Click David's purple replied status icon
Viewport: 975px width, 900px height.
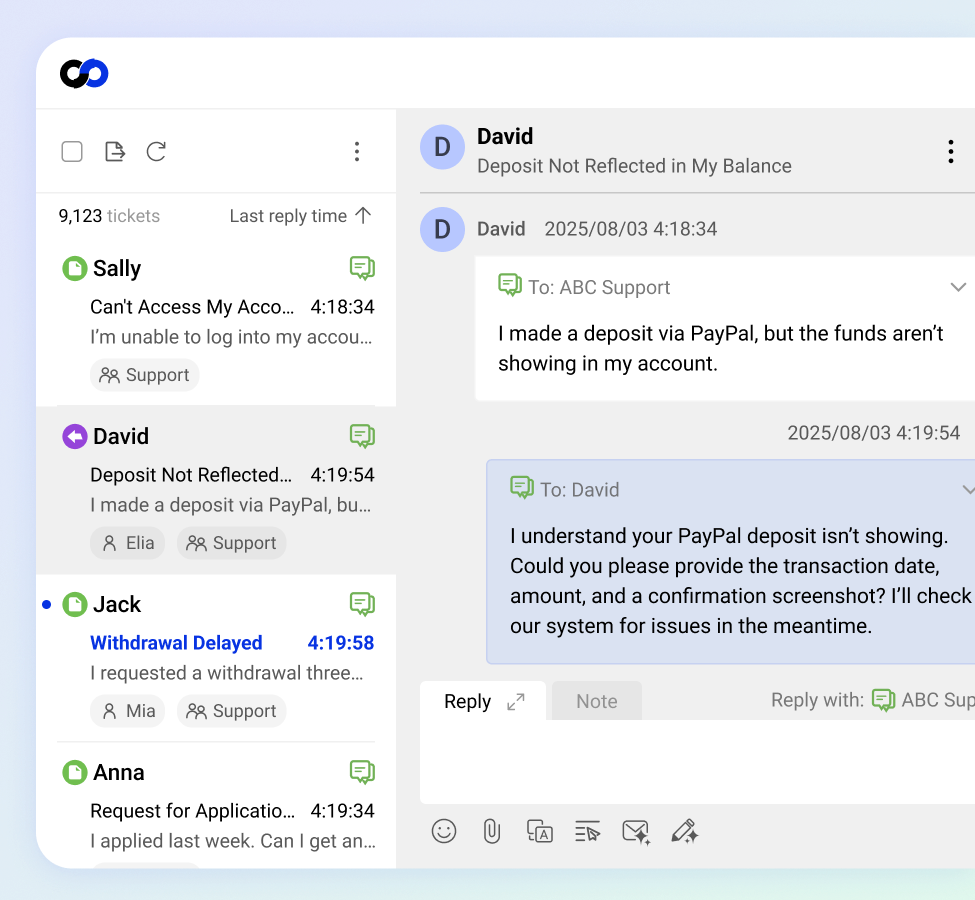[75, 437]
